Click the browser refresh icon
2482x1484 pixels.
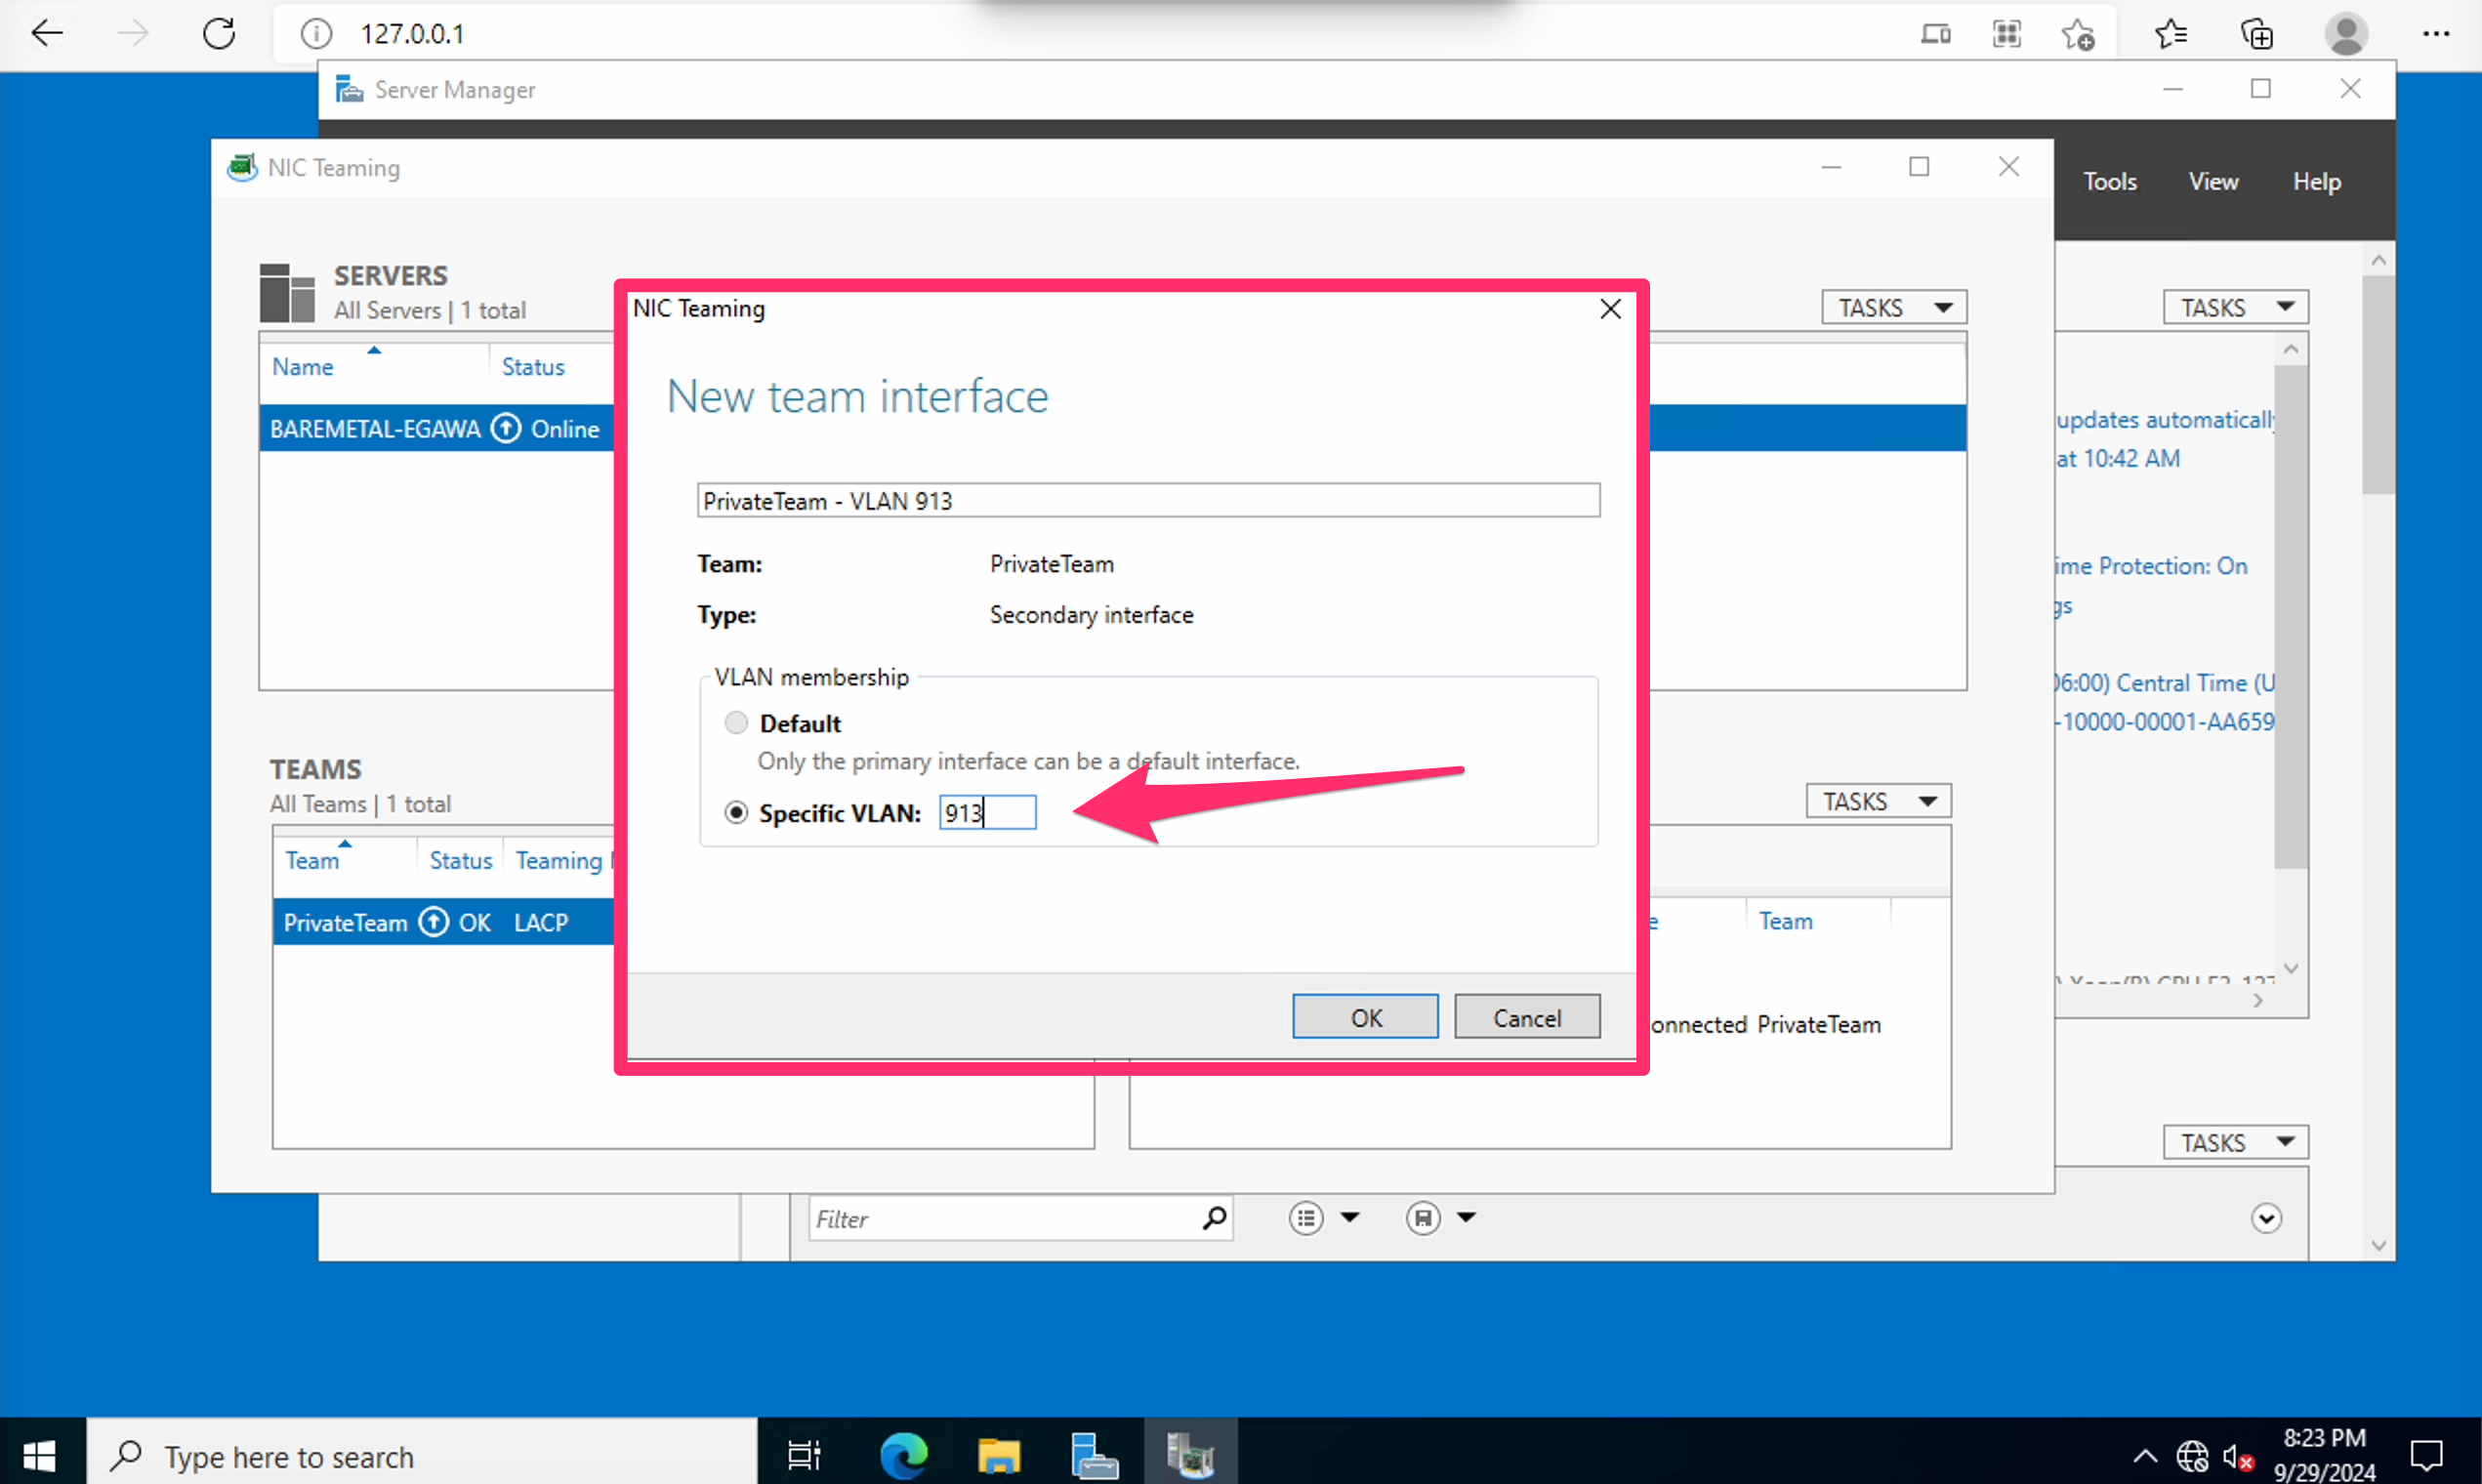point(219,34)
